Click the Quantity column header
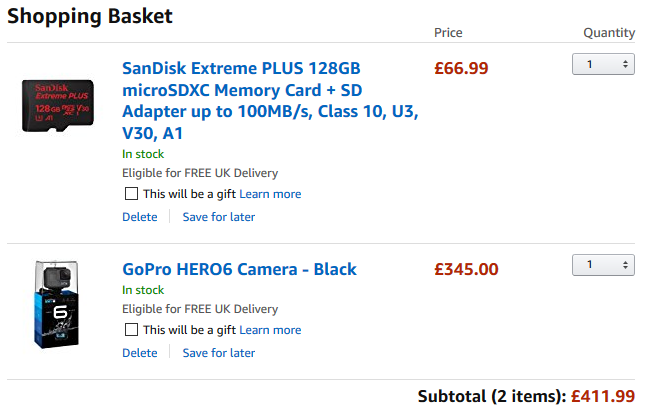 [x=609, y=33]
